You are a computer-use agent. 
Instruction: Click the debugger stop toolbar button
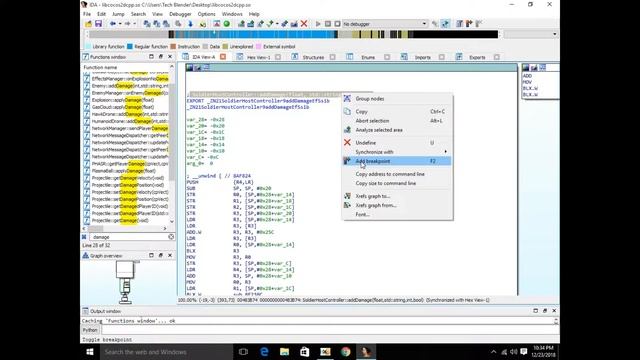pyautogui.click(x=337, y=24)
